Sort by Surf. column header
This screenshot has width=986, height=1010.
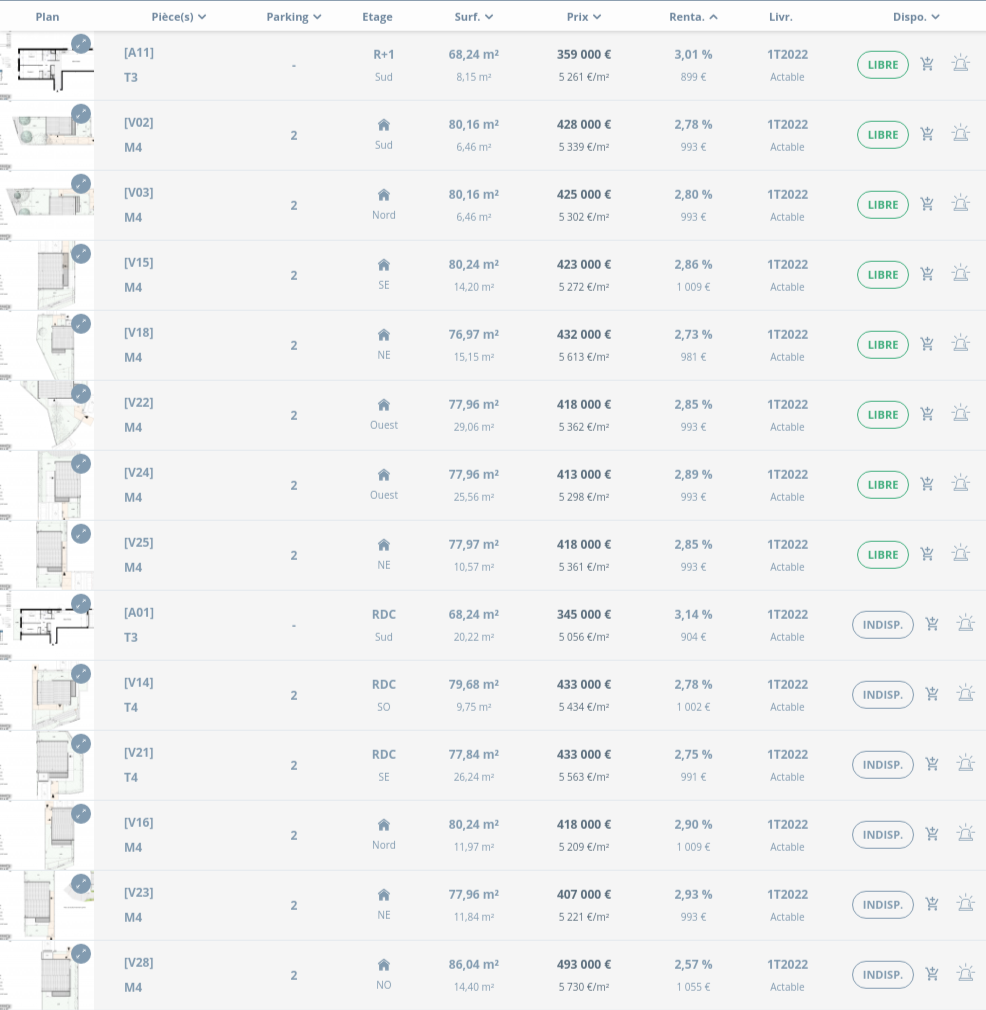click(x=474, y=17)
